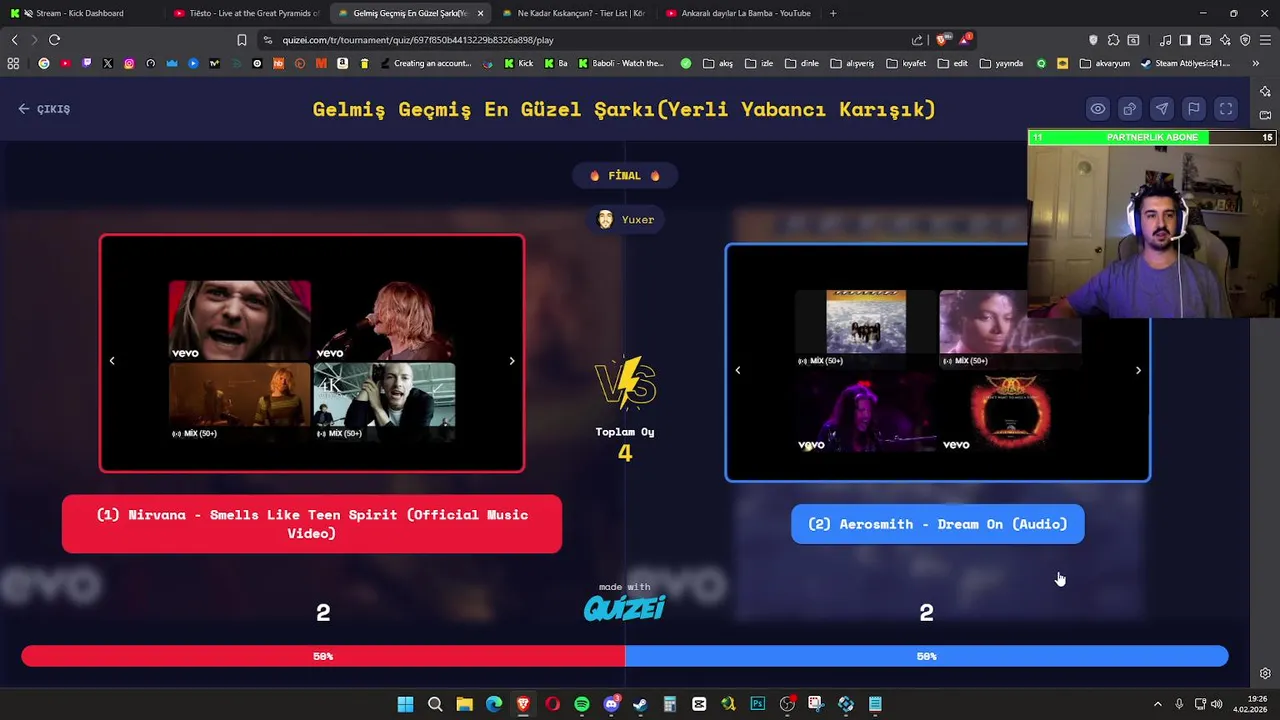
Task: Click next arrow on Aerosmith video card
Action: click(x=1138, y=370)
